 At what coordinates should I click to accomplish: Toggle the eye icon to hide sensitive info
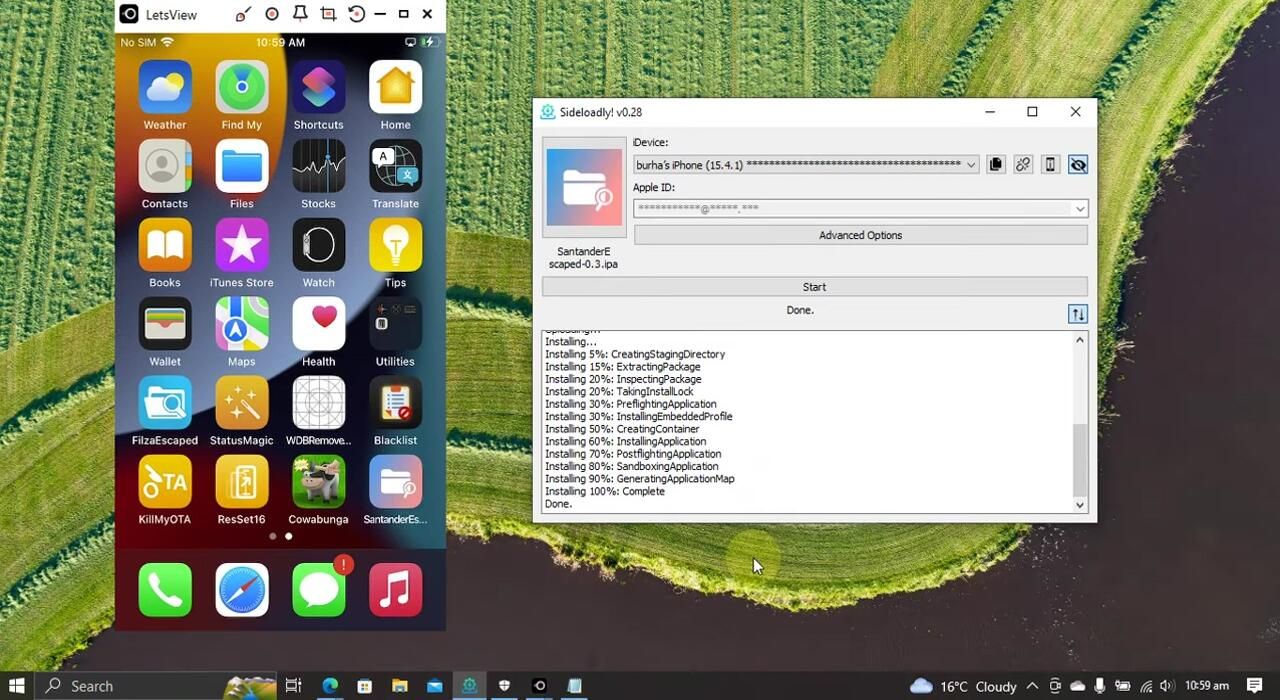pos(1078,164)
